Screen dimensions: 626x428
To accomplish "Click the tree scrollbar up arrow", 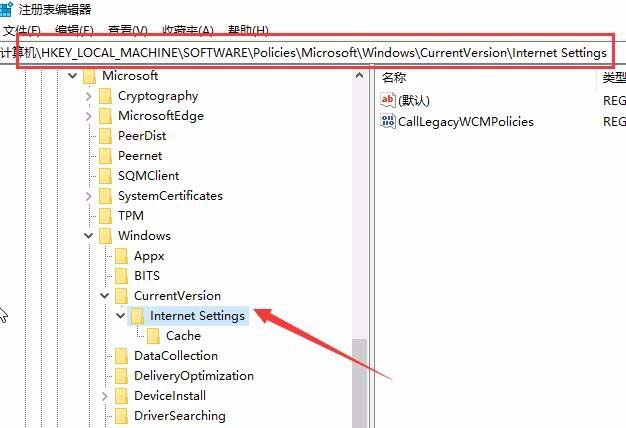I will 359,75.
